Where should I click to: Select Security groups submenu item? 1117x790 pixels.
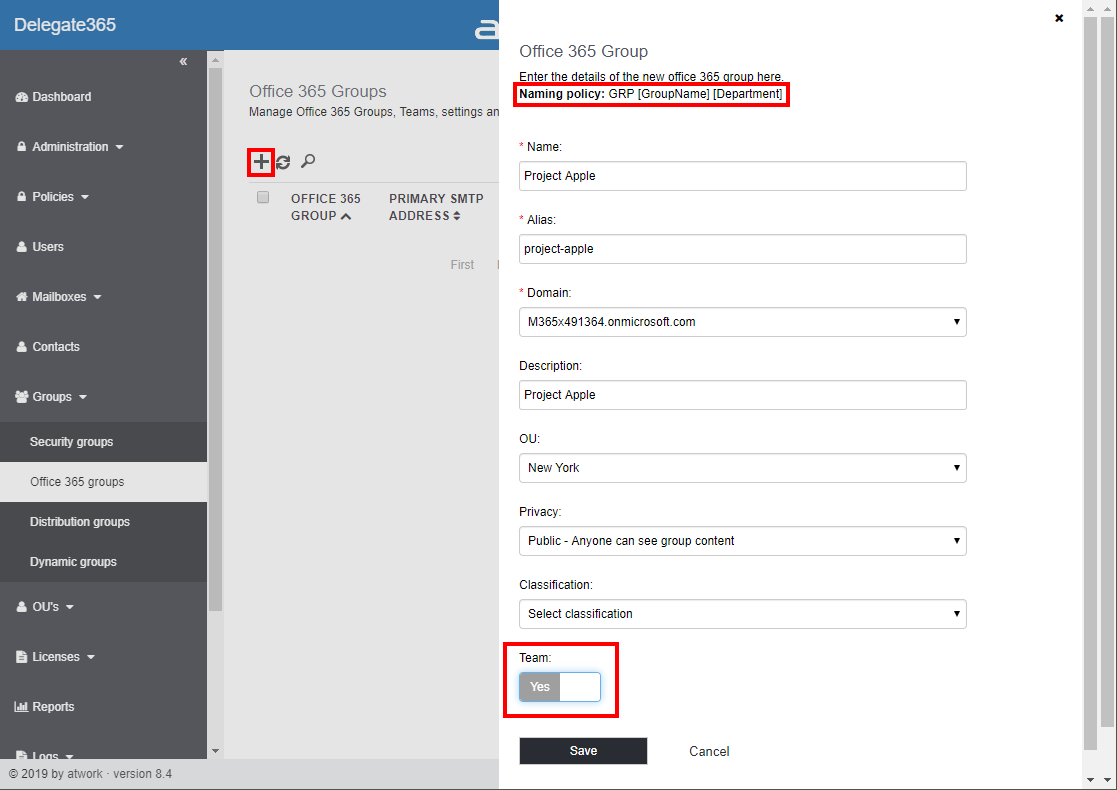[x=103, y=442]
